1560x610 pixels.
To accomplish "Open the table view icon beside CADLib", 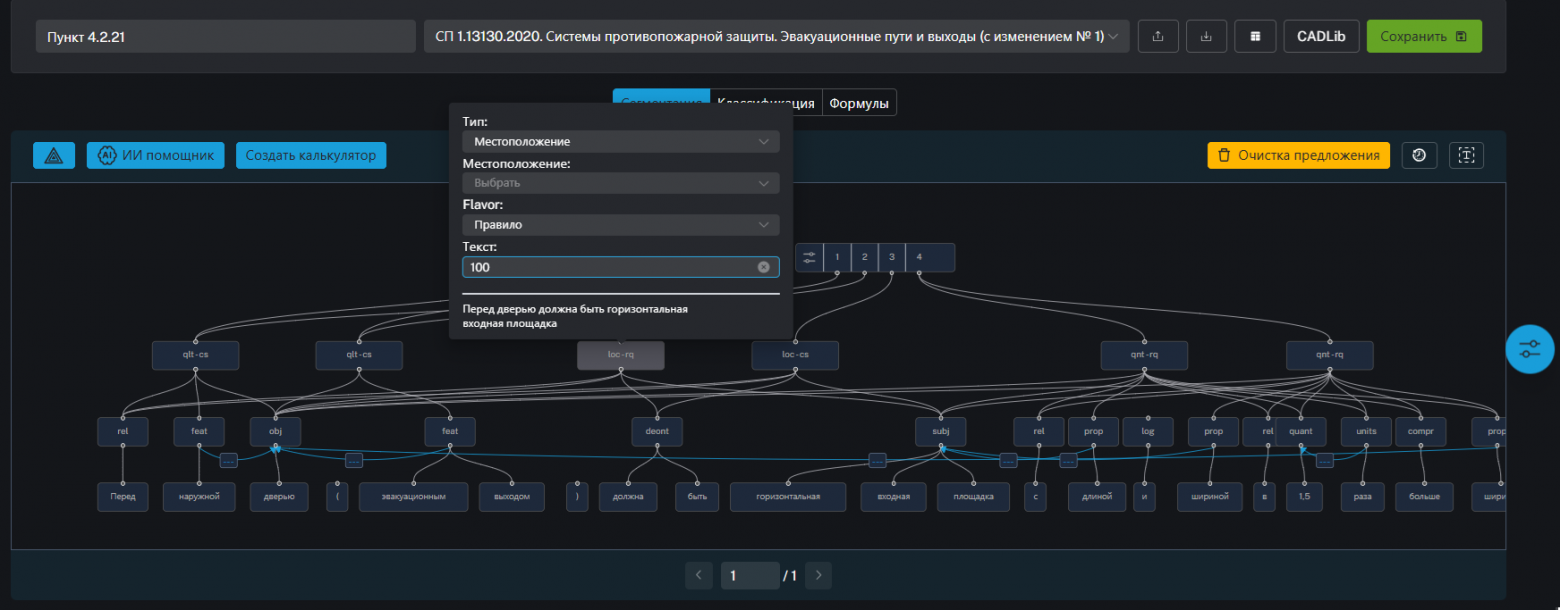I will coord(1255,36).
